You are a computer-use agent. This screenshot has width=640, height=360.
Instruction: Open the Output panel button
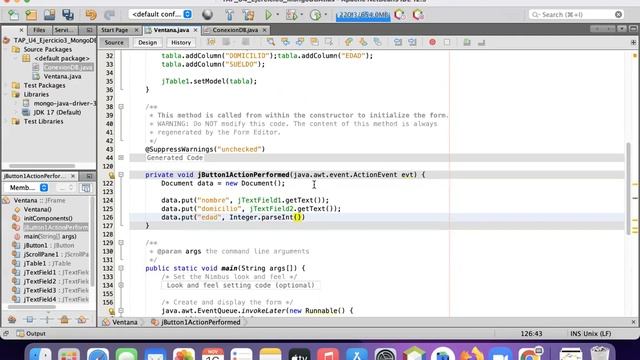(x=31, y=334)
